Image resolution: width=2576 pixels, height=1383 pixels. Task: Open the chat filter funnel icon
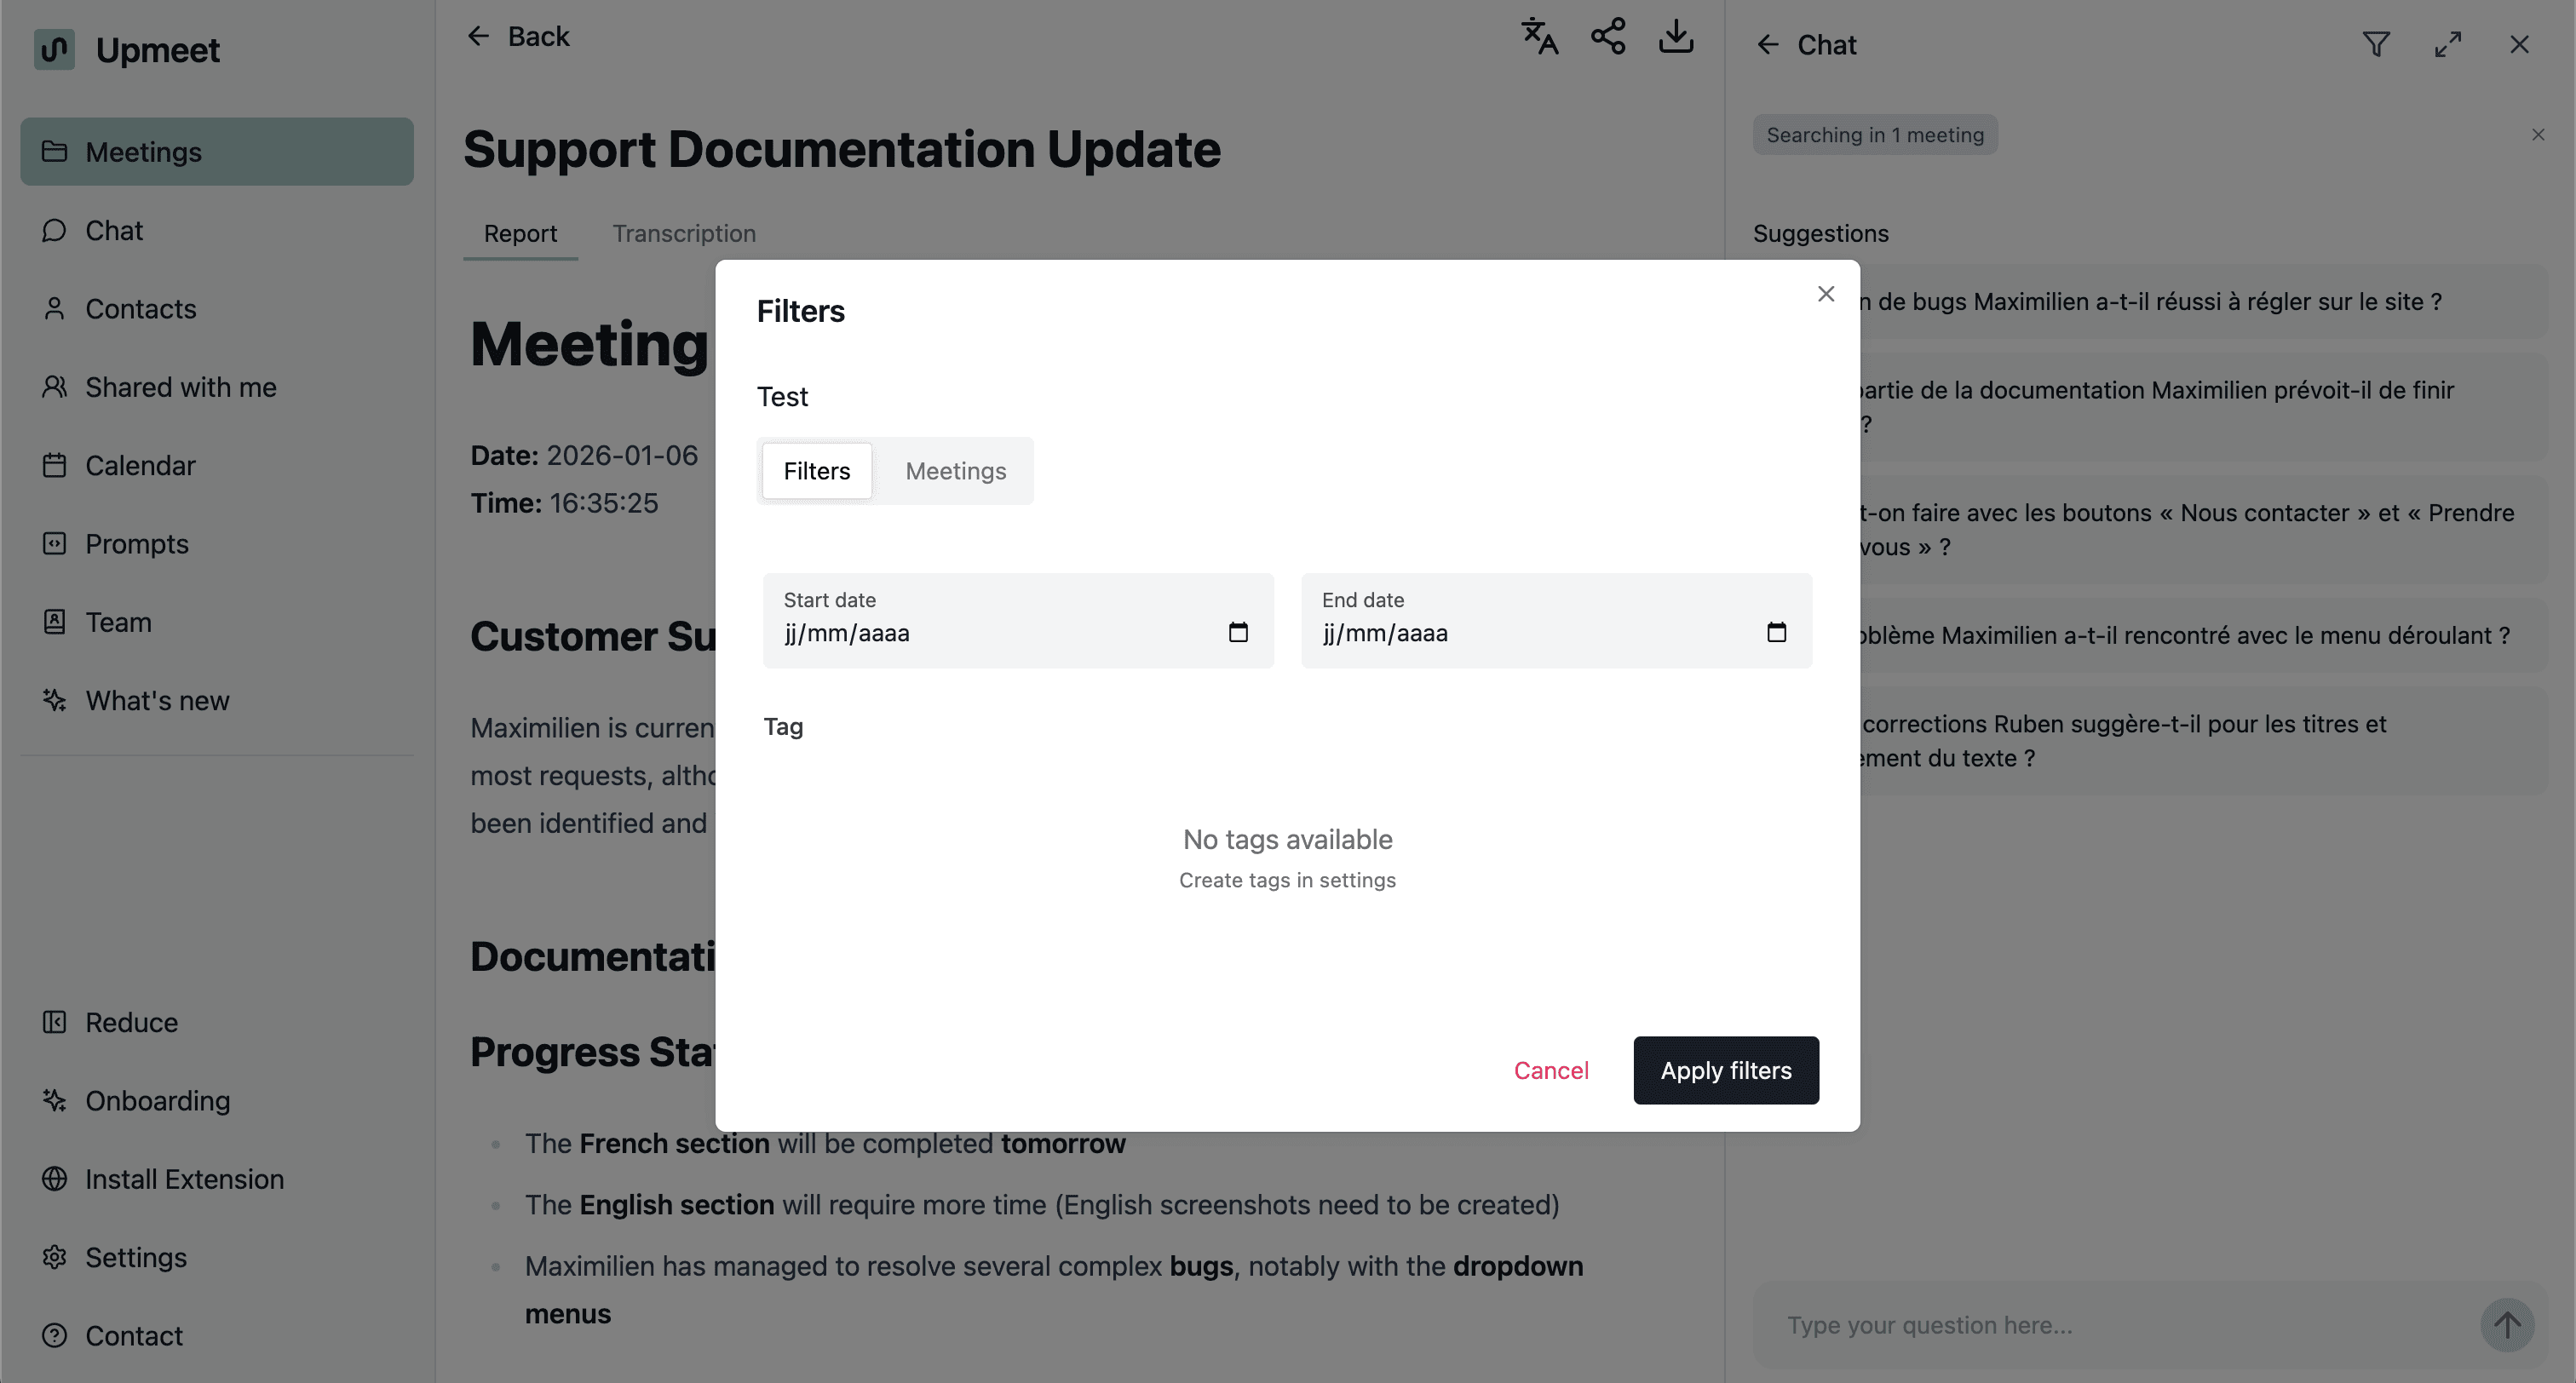click(x=2376, y=45)
